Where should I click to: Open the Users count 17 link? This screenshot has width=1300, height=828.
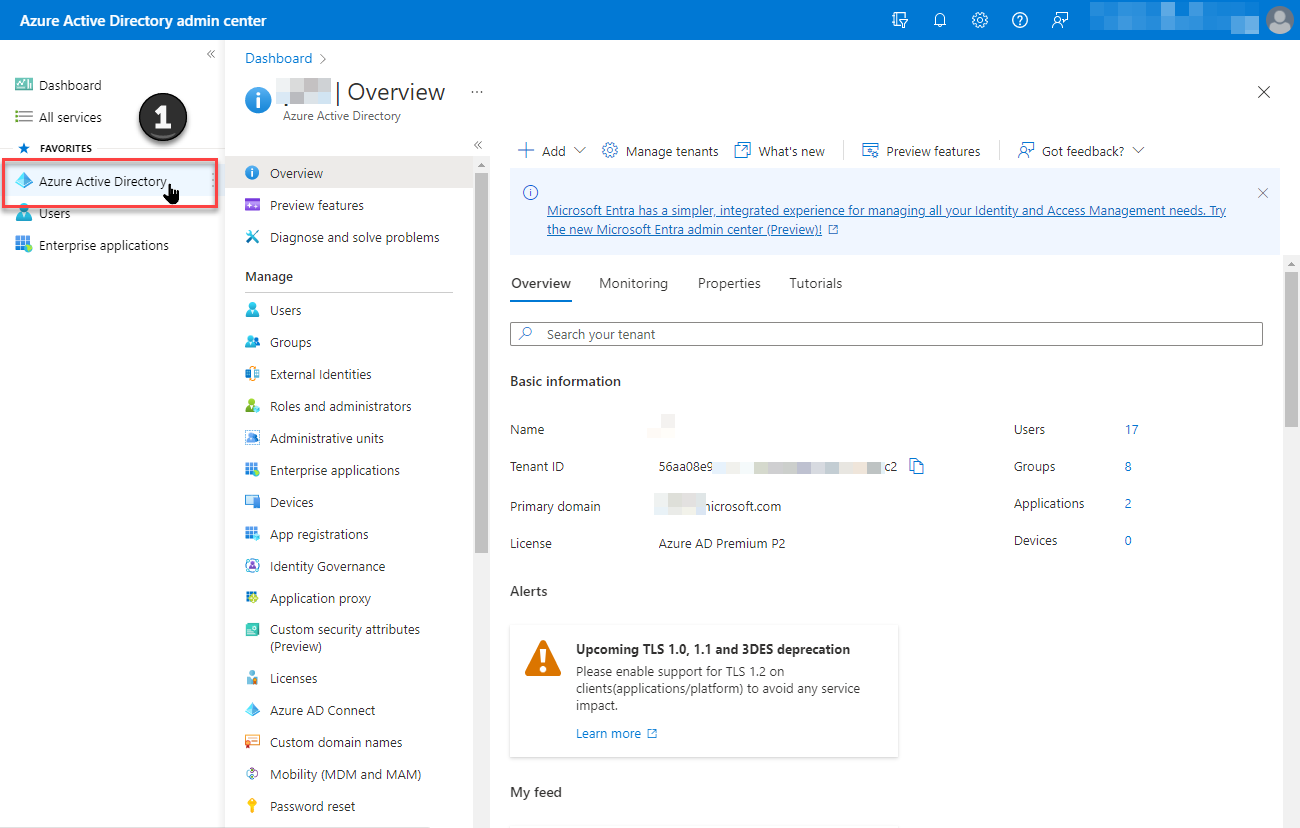[x=1132, y=430]
